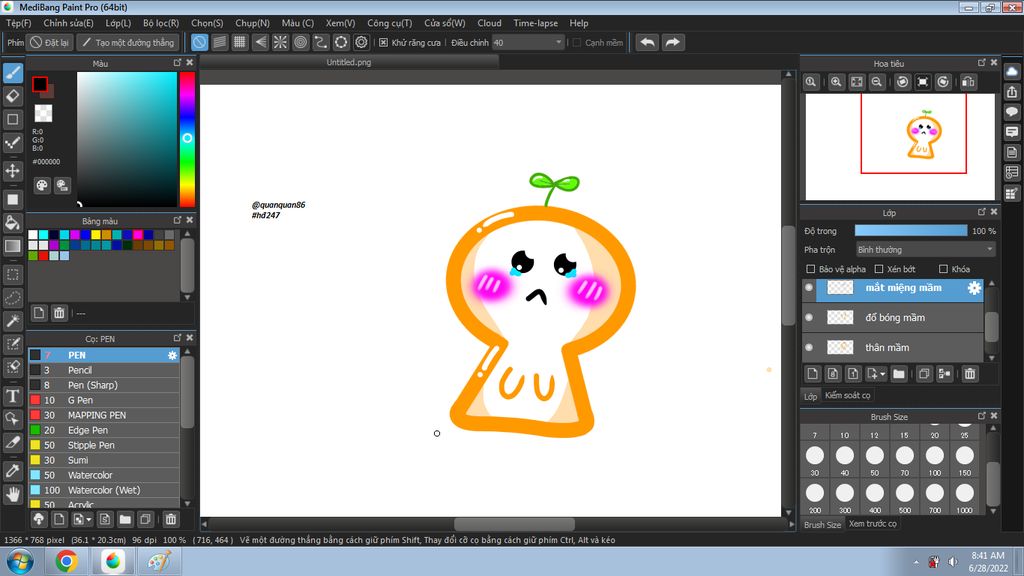
Task: Click the layer opacity Độ trong slider
Action: coord(911,231)
